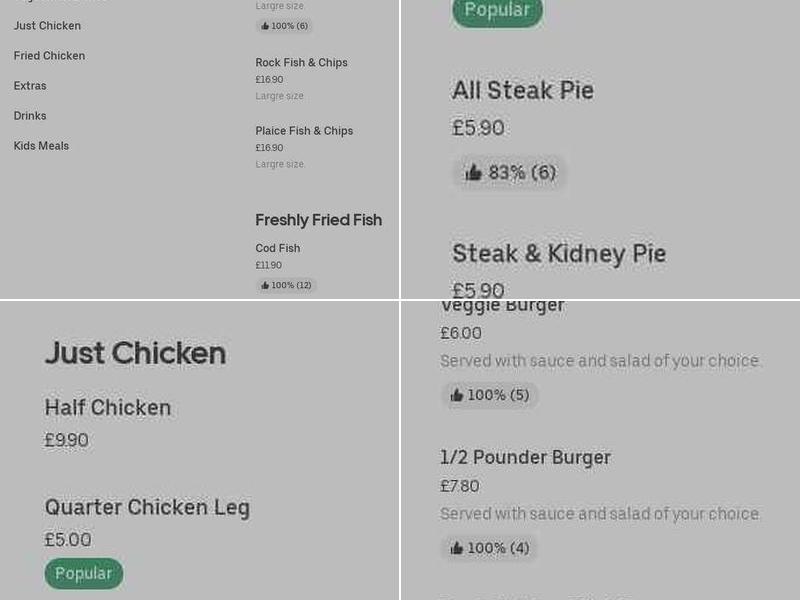Open the Drinks category link
The width and height of the screenshot is (800, 600).
click(29, 115)
